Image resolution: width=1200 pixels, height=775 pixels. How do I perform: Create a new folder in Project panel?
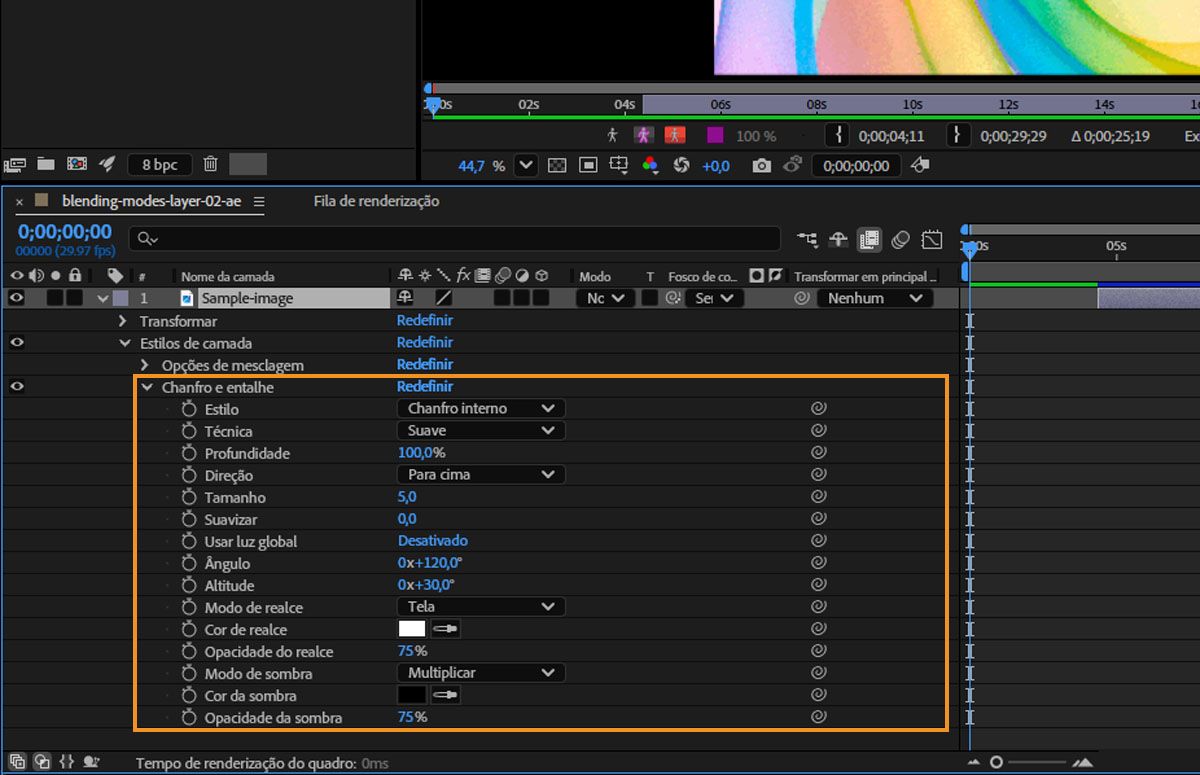point(46,164)
